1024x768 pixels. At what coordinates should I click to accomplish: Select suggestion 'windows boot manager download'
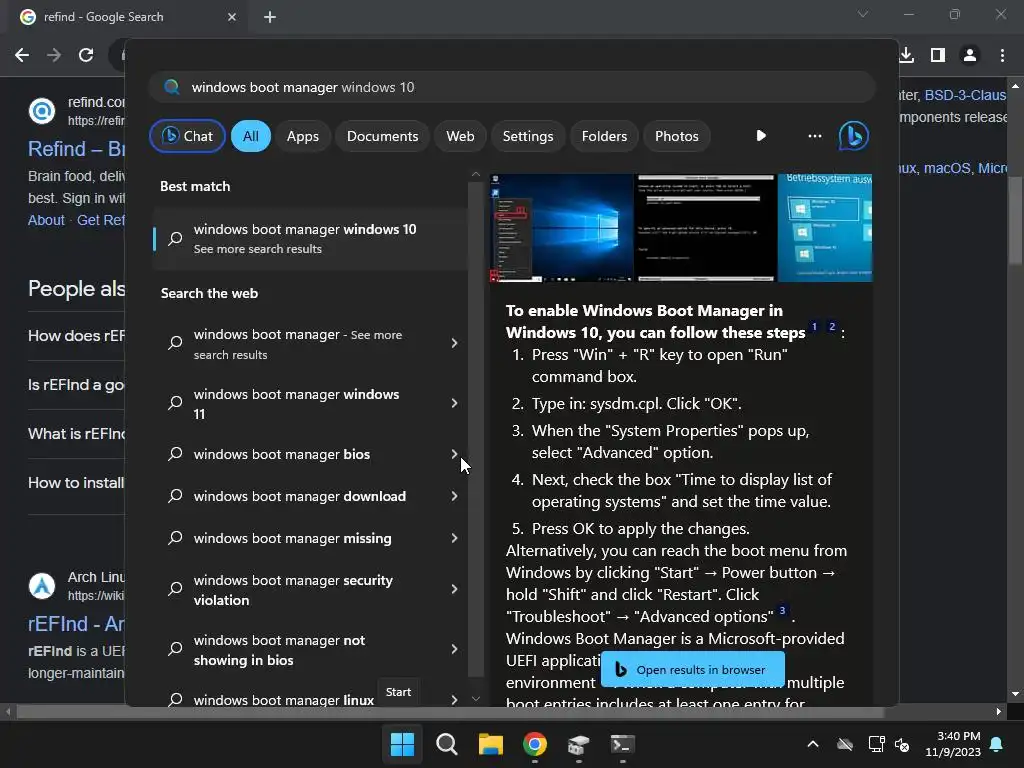(300, 496)
